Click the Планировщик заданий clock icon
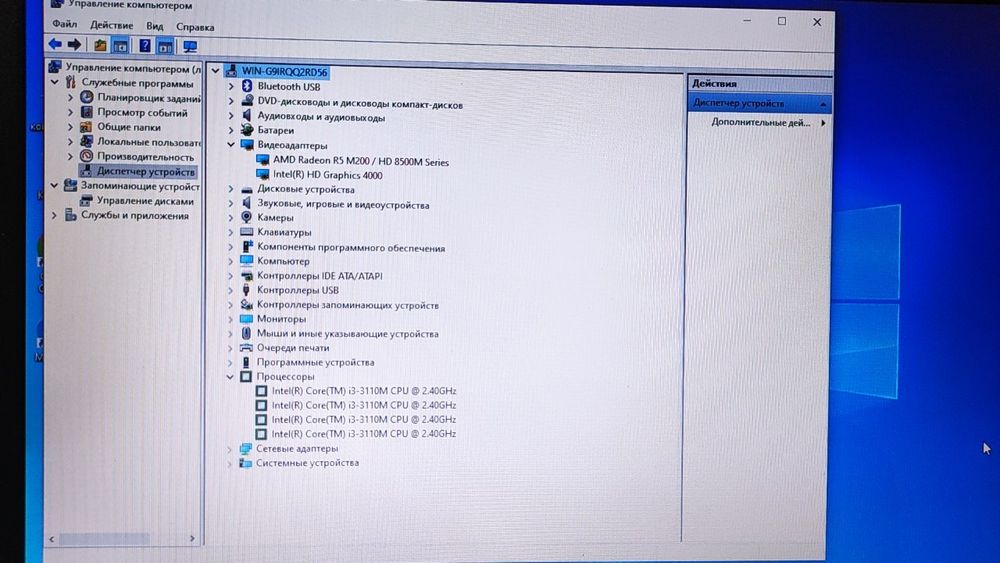 point(87,98)
